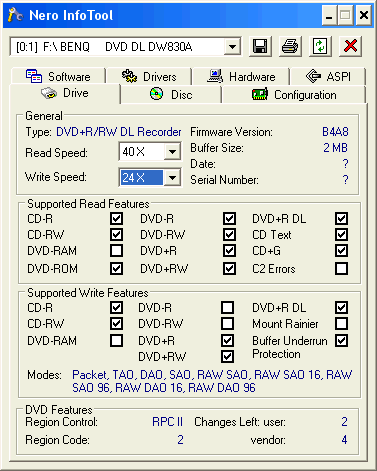Toggle the C2 Errors checkbox
Screen dimensions: 377x471
342,268
